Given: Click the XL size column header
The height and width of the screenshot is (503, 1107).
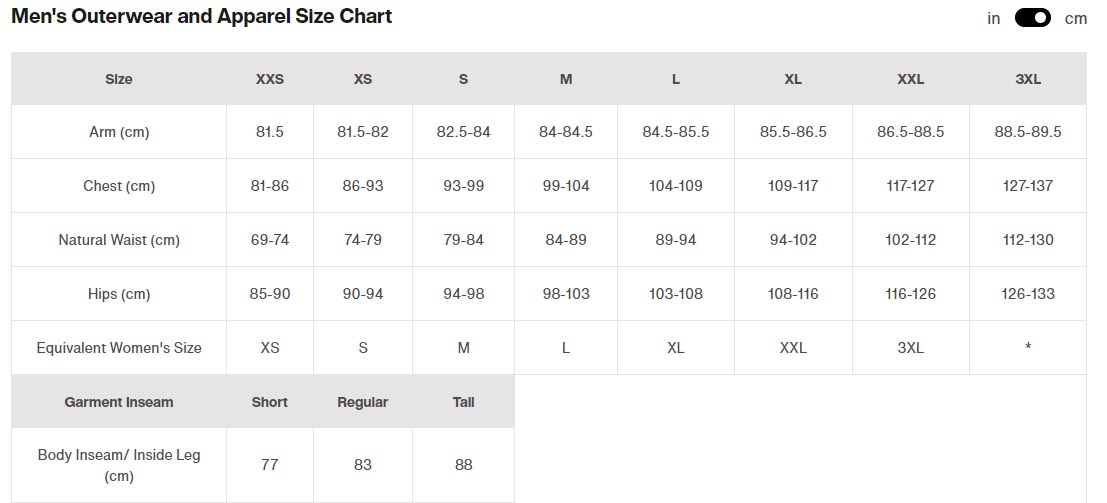Looking at the screenshot, I should pyautogui.click(x=793, y=79).
